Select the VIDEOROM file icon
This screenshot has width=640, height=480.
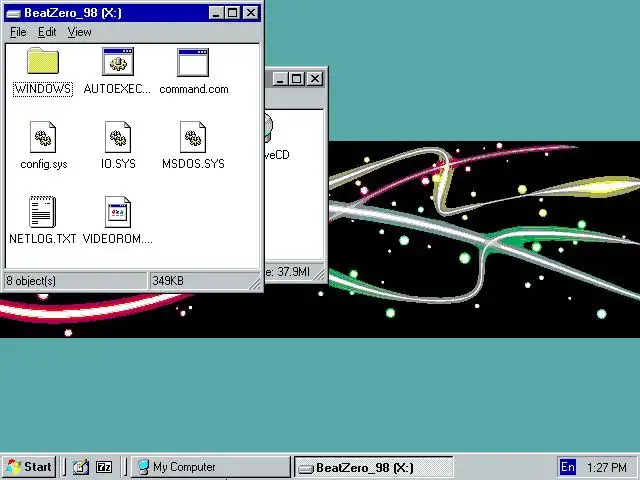click(118, 212)
